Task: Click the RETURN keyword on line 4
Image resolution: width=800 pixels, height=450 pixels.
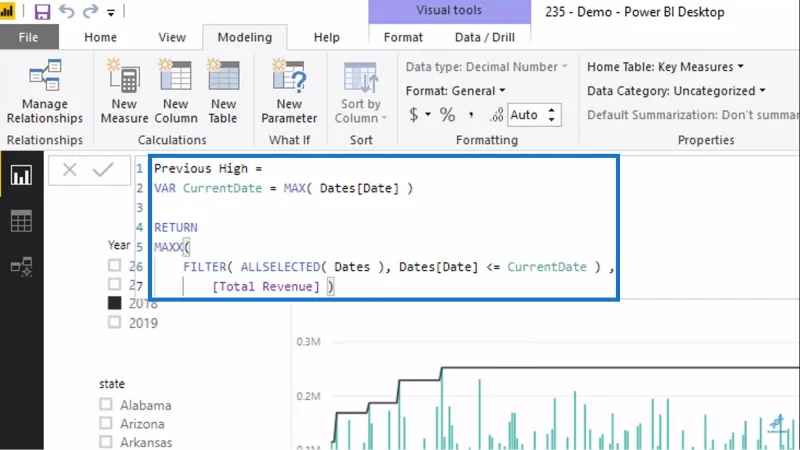Action: click(x=176, y=228)
